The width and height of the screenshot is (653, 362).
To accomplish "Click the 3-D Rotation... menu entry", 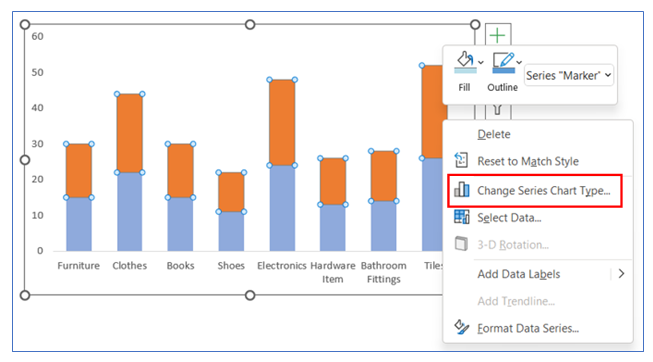I will [x=513, y=245].
